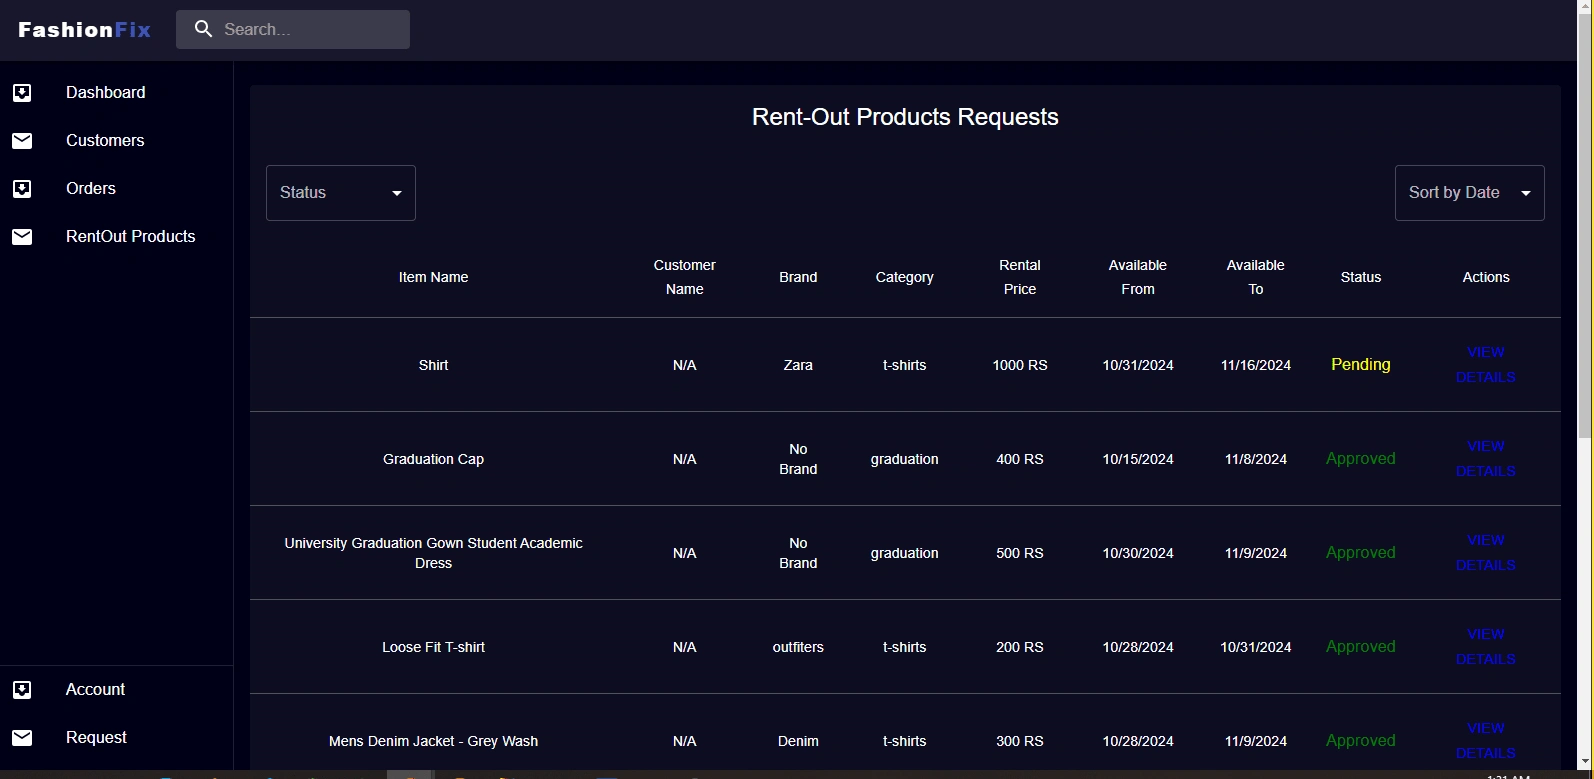Click the RentOut Products envelope icon
The width and height of the screenshot is (1594, 779).
22,237
